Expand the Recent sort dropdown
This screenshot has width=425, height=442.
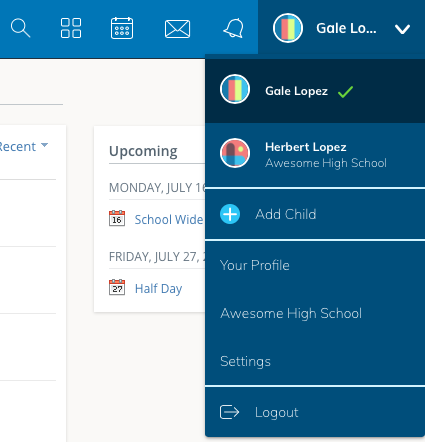tap(23, 146)
